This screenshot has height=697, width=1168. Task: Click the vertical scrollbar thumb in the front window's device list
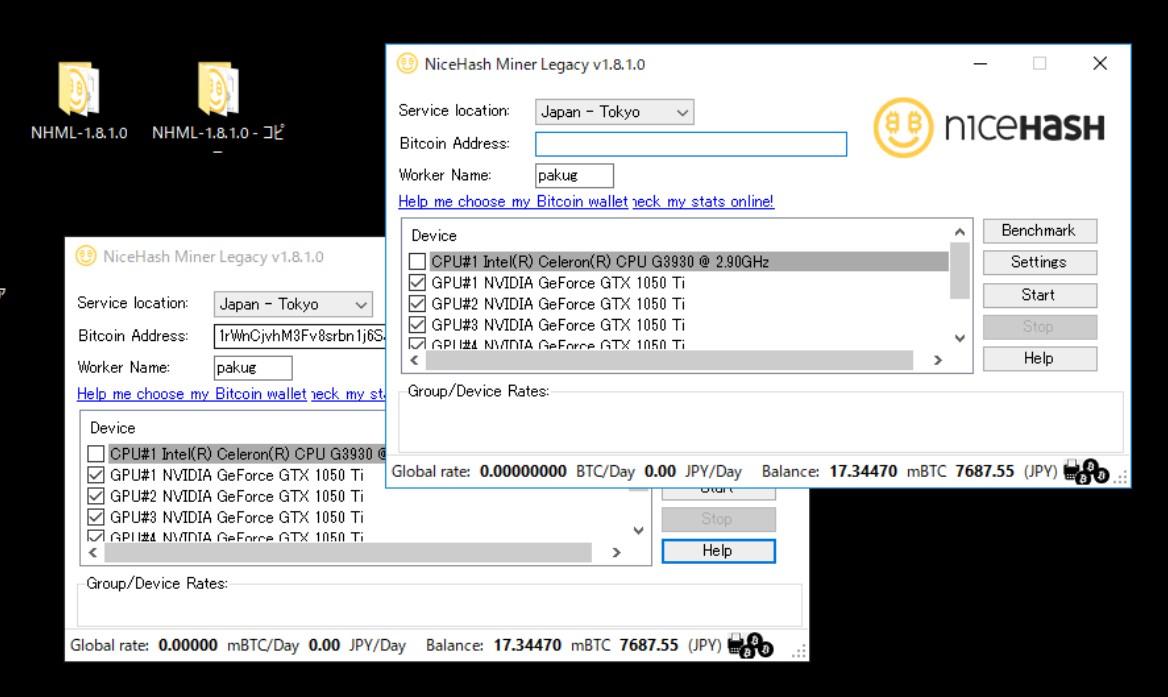959,271
